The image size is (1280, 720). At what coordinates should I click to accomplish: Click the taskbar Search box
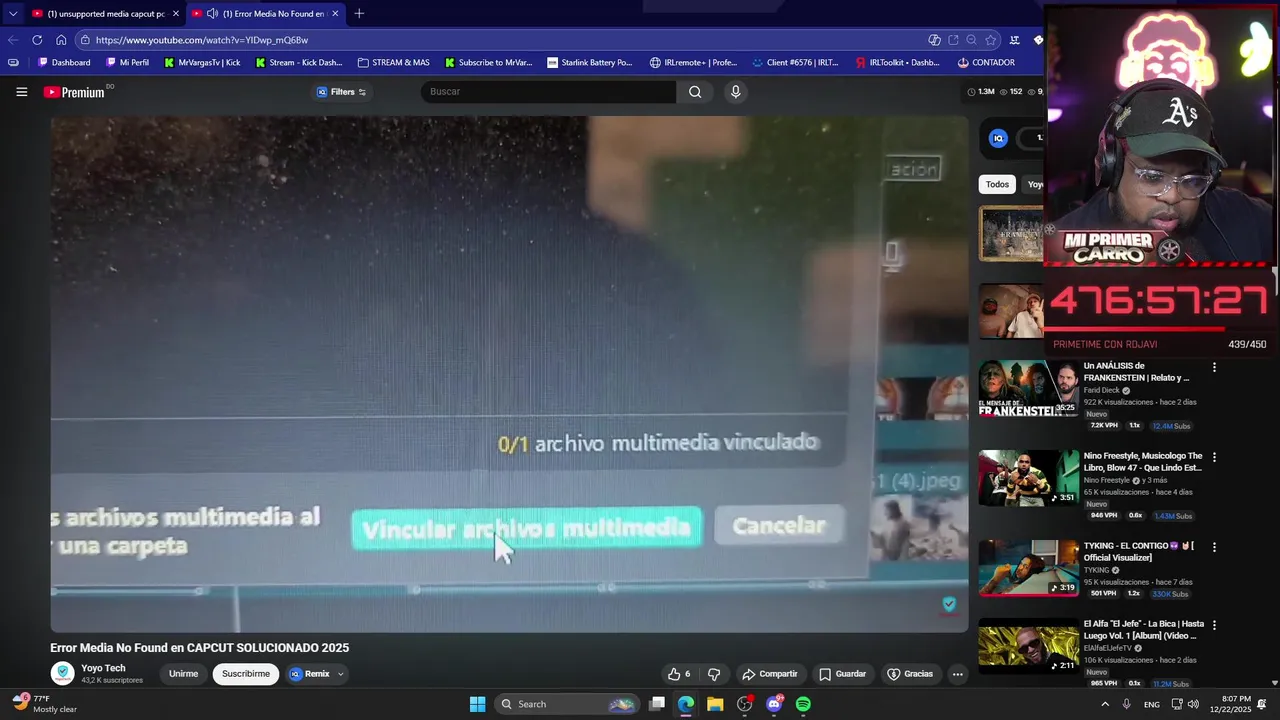click(567, 704)
